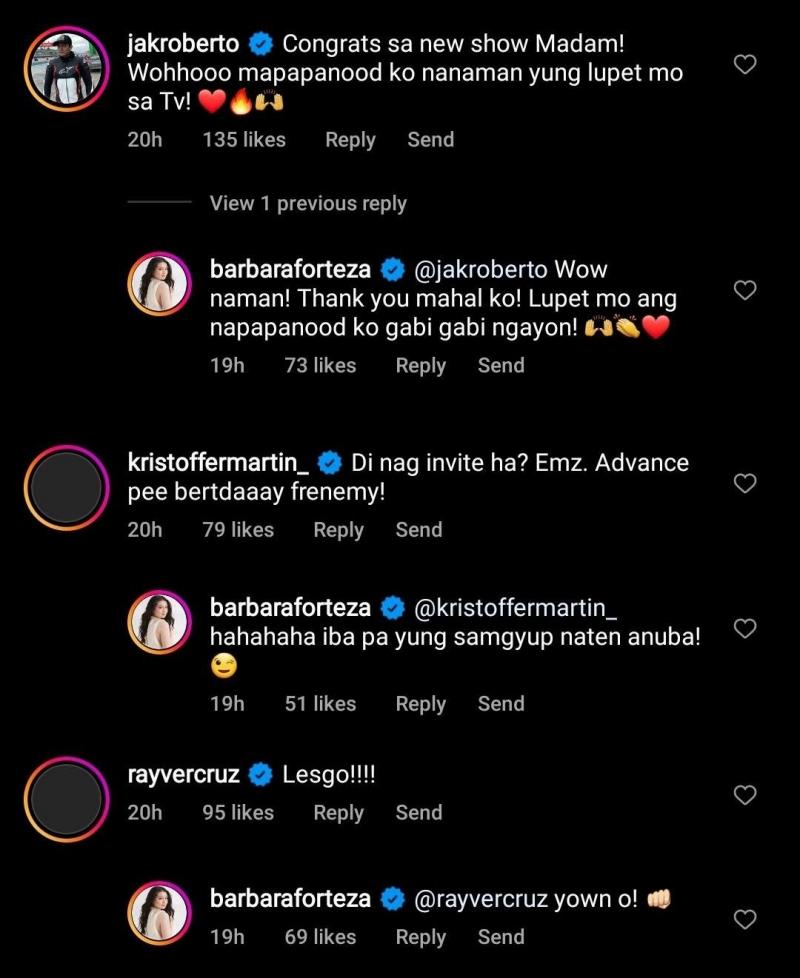View the 95 likes on rayvercruz's comment
The height and width of the screenshot is (978, 800).
(238, 813)
